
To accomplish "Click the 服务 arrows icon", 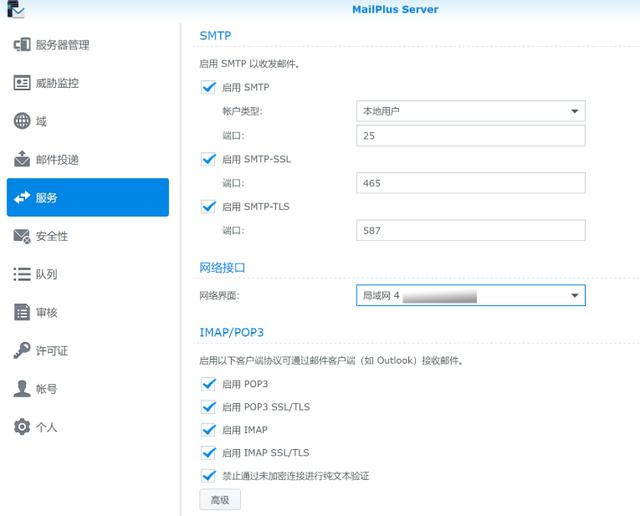I will [22, 198].
